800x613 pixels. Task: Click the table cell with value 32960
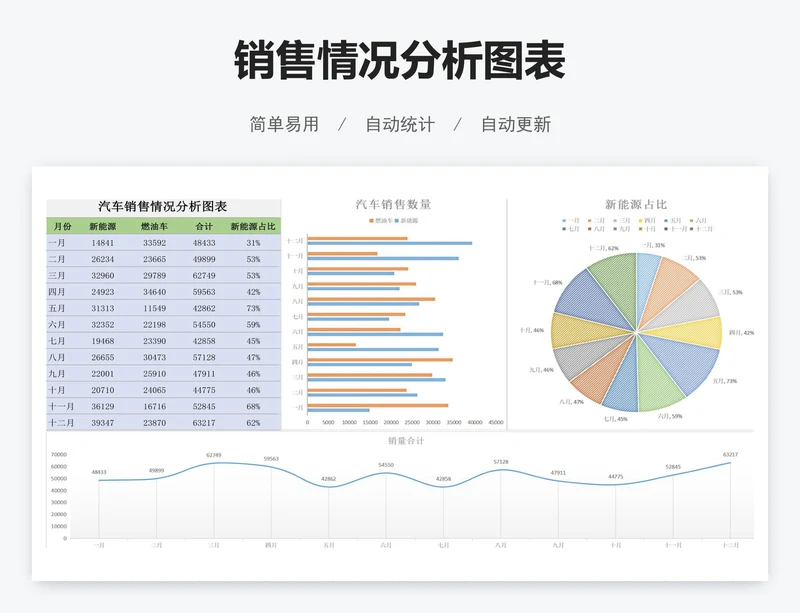click(103, 276)
